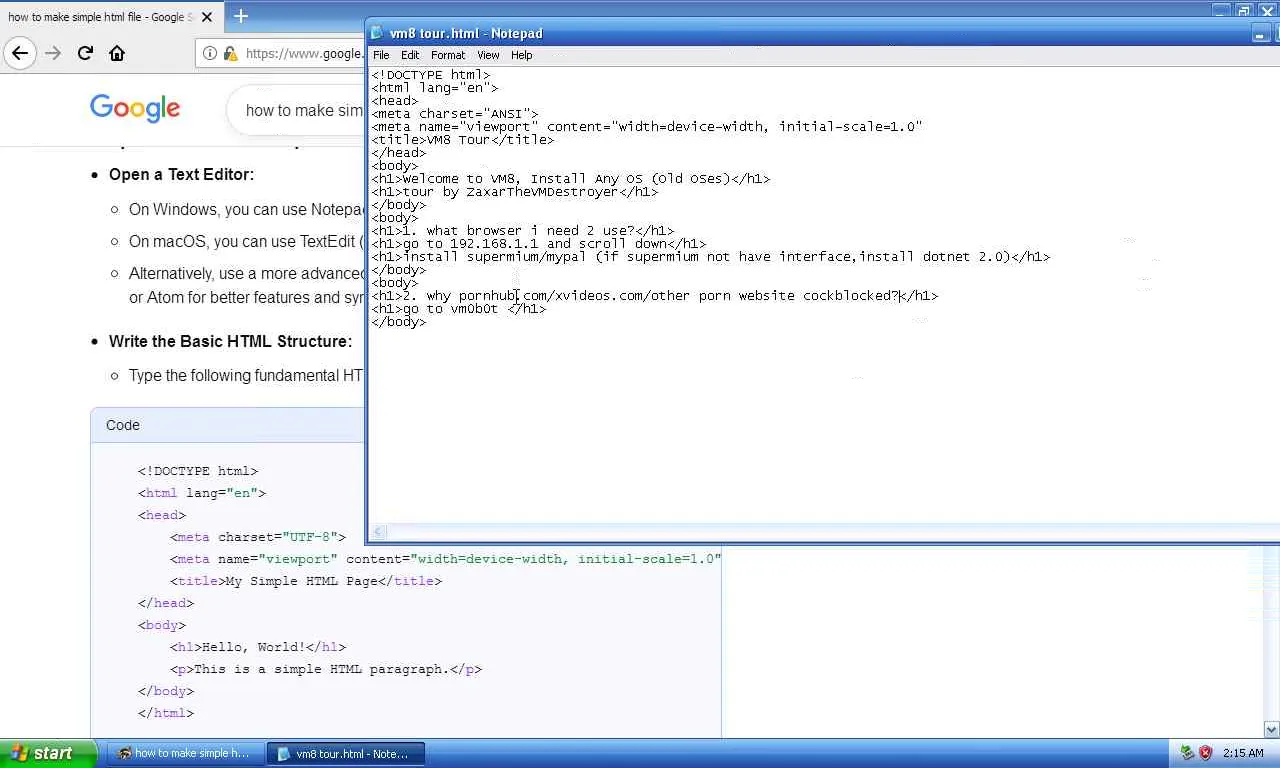Click the Windows start button
This screenshot has height=768, width=1280.
coord(48,753)
